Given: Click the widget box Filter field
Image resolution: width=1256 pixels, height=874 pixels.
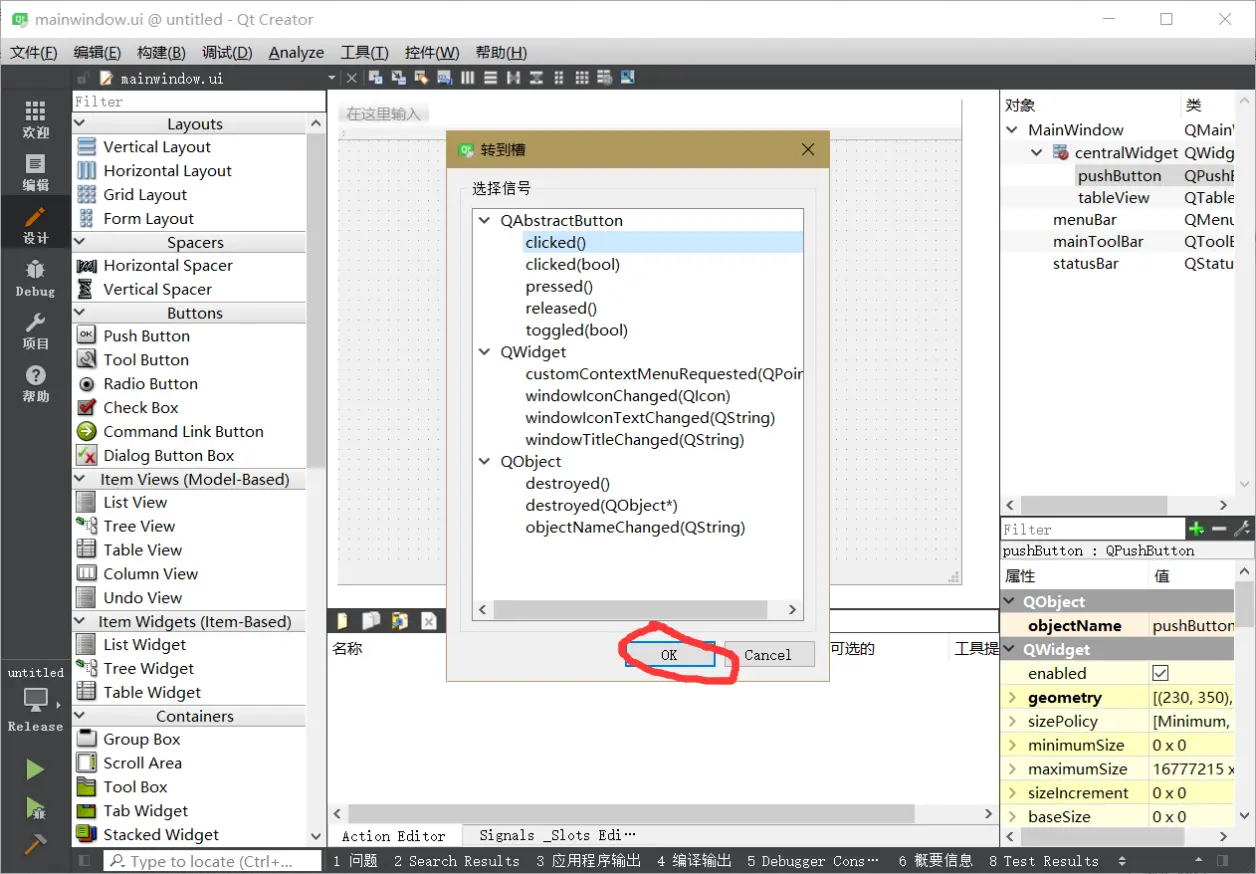Looking at the screenshot, I should pos(199,101).
